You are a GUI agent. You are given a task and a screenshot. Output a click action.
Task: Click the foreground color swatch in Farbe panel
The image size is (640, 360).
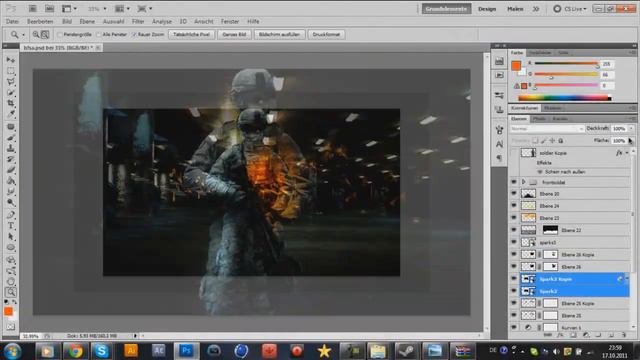pyautogui.click(x=516, y=65)
